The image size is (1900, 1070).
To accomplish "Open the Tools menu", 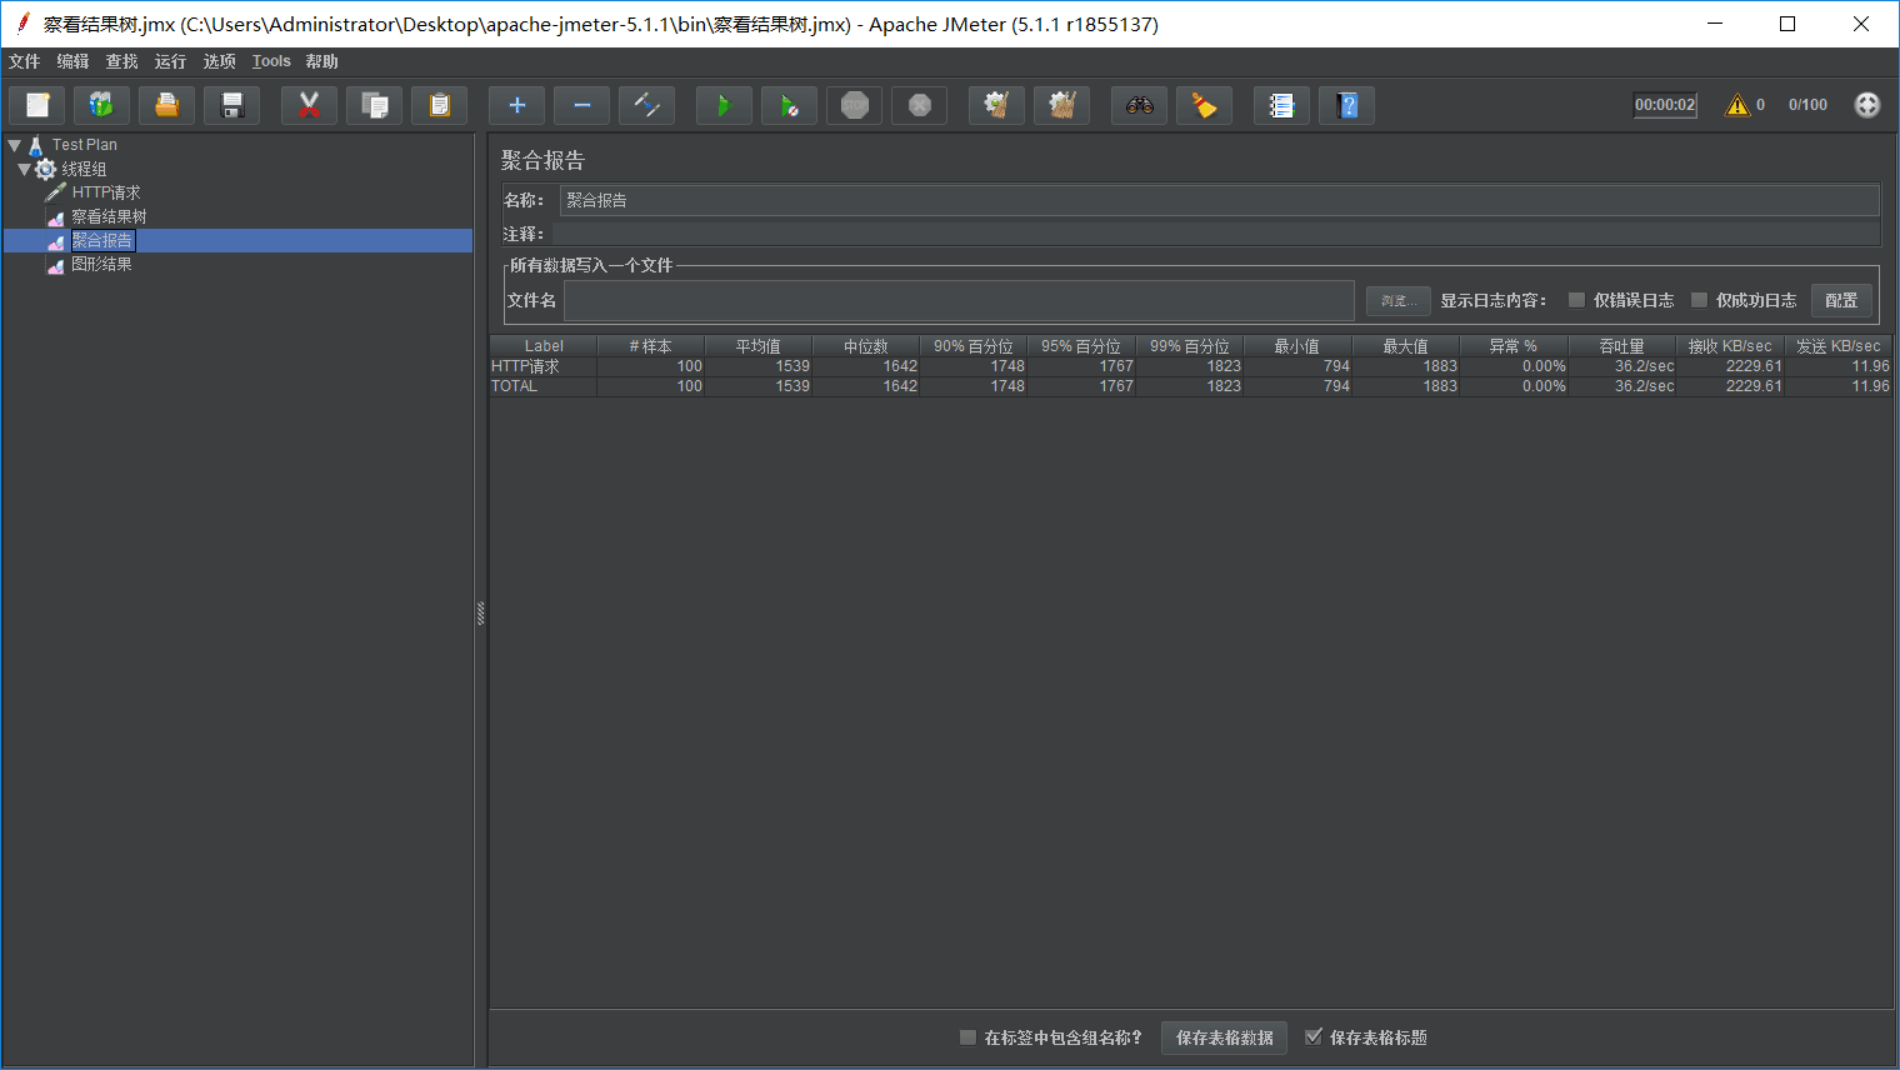I will pyautogui.click(x=271, y=62).
